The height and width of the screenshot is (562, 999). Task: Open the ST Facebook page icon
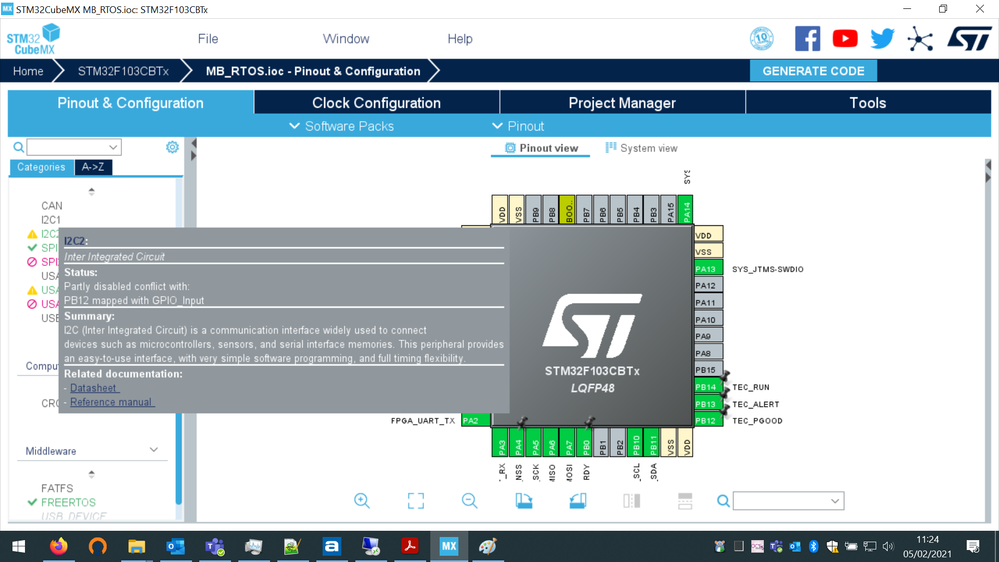807,39
